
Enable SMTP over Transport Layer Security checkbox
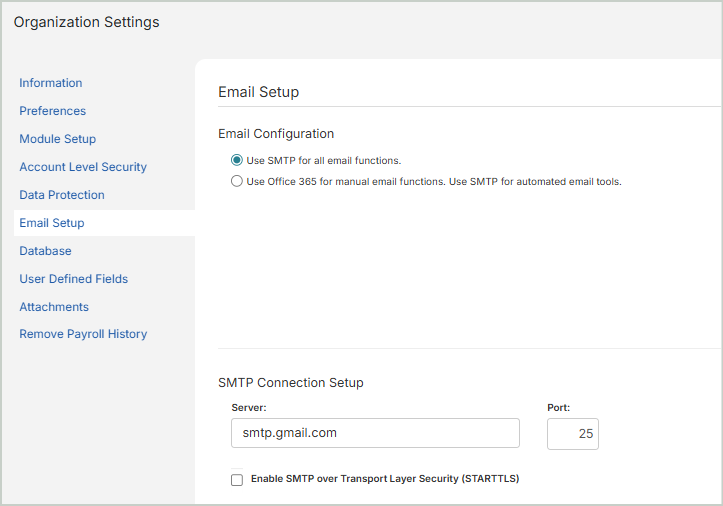point(237,480)
